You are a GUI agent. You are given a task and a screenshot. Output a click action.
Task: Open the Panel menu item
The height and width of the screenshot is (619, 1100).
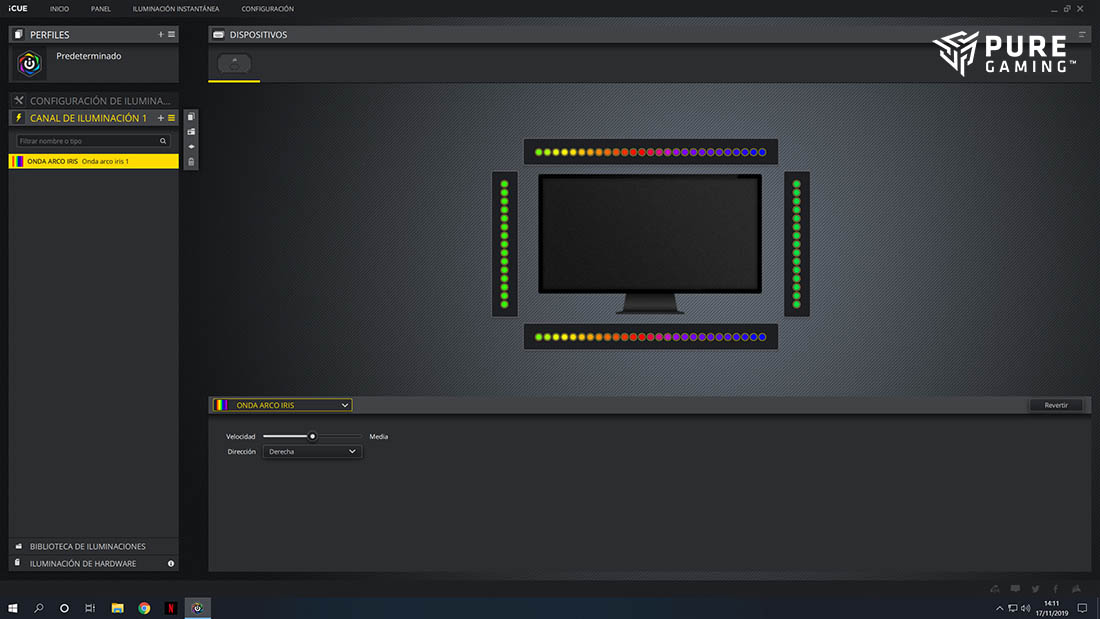tap(101, 9)
